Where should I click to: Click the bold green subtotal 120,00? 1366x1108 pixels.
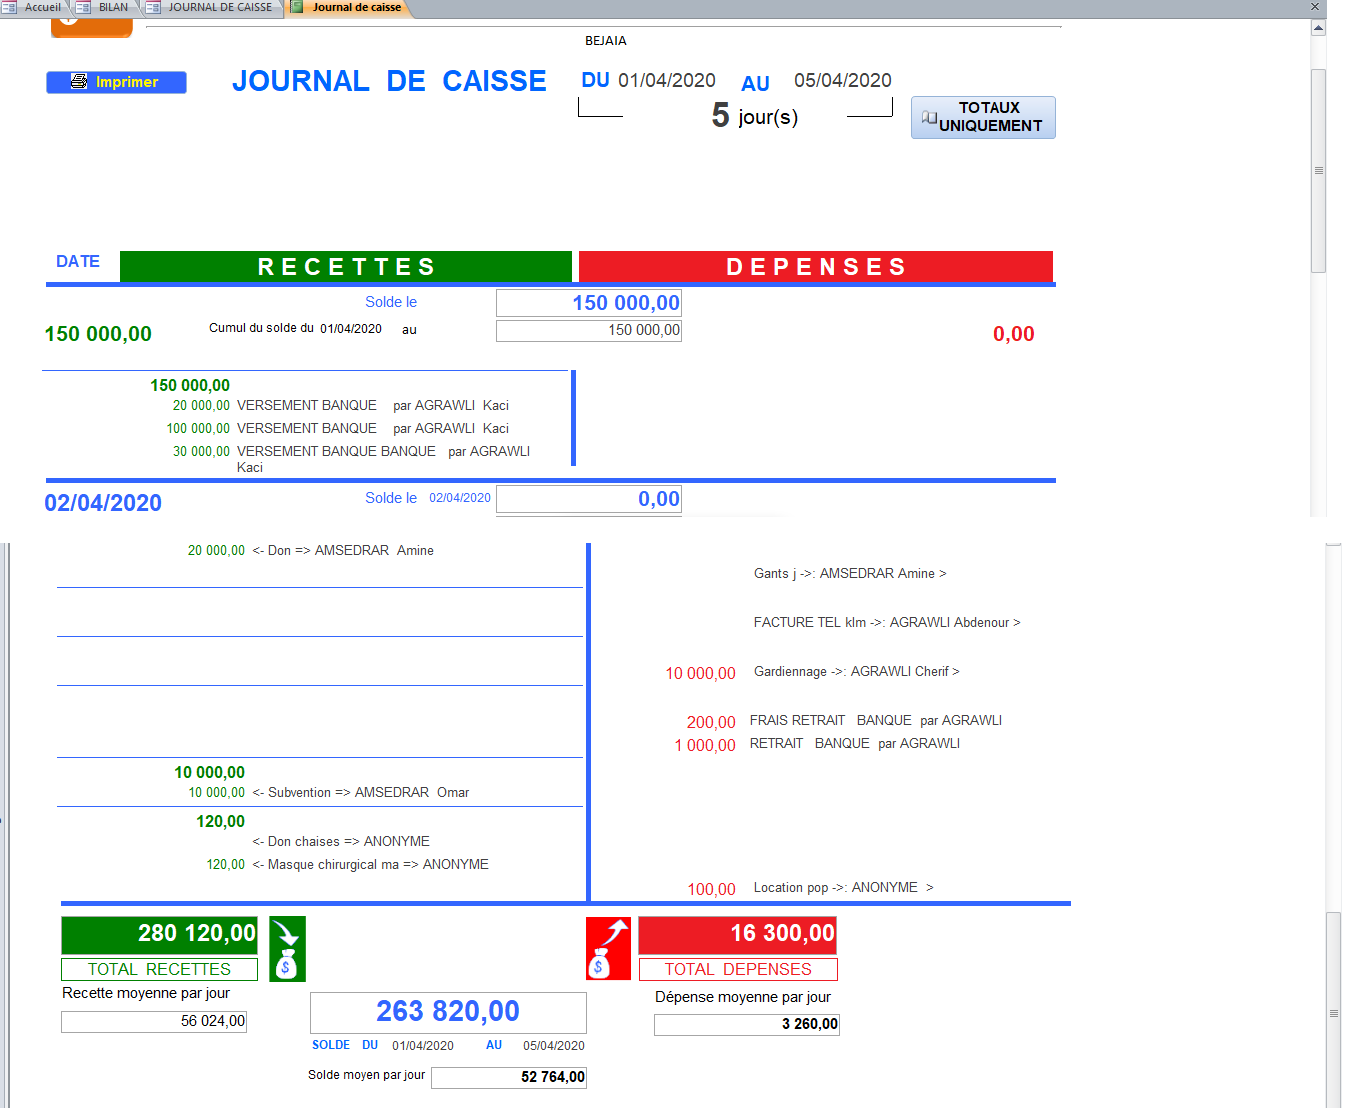pos(220,821)
